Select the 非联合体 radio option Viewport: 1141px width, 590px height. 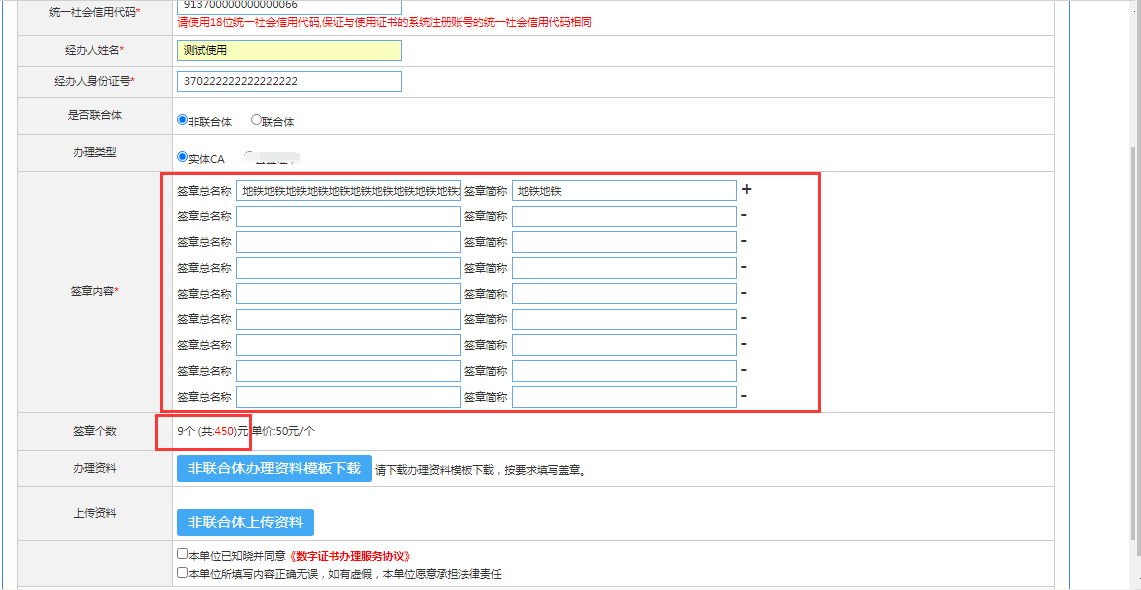point(183,120)
